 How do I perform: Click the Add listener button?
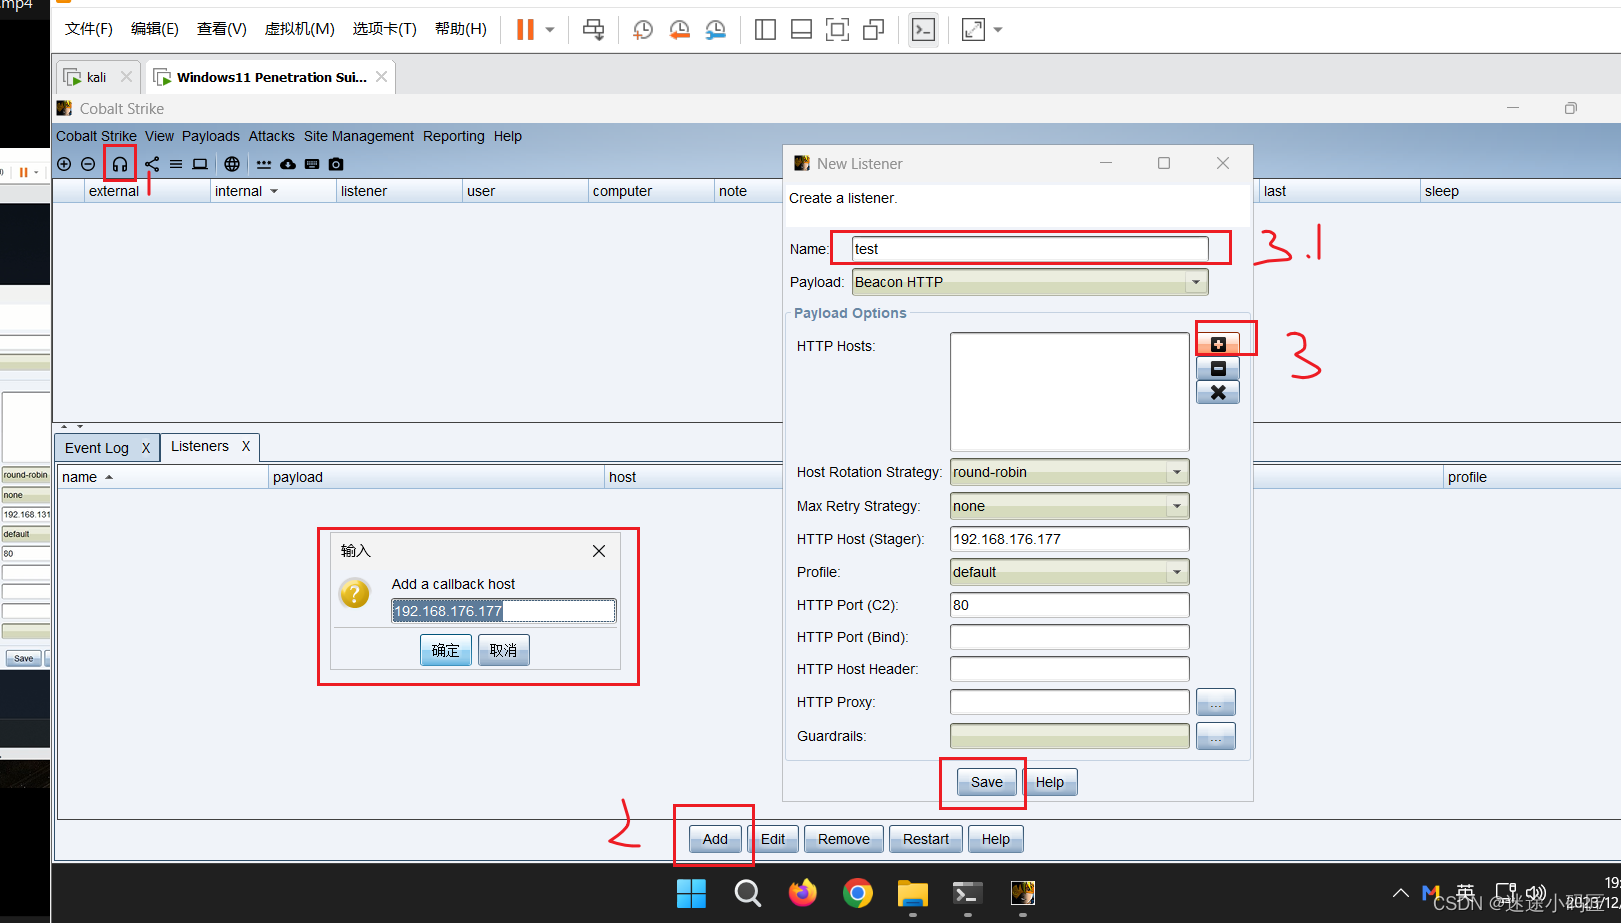(x=715, y=839)
